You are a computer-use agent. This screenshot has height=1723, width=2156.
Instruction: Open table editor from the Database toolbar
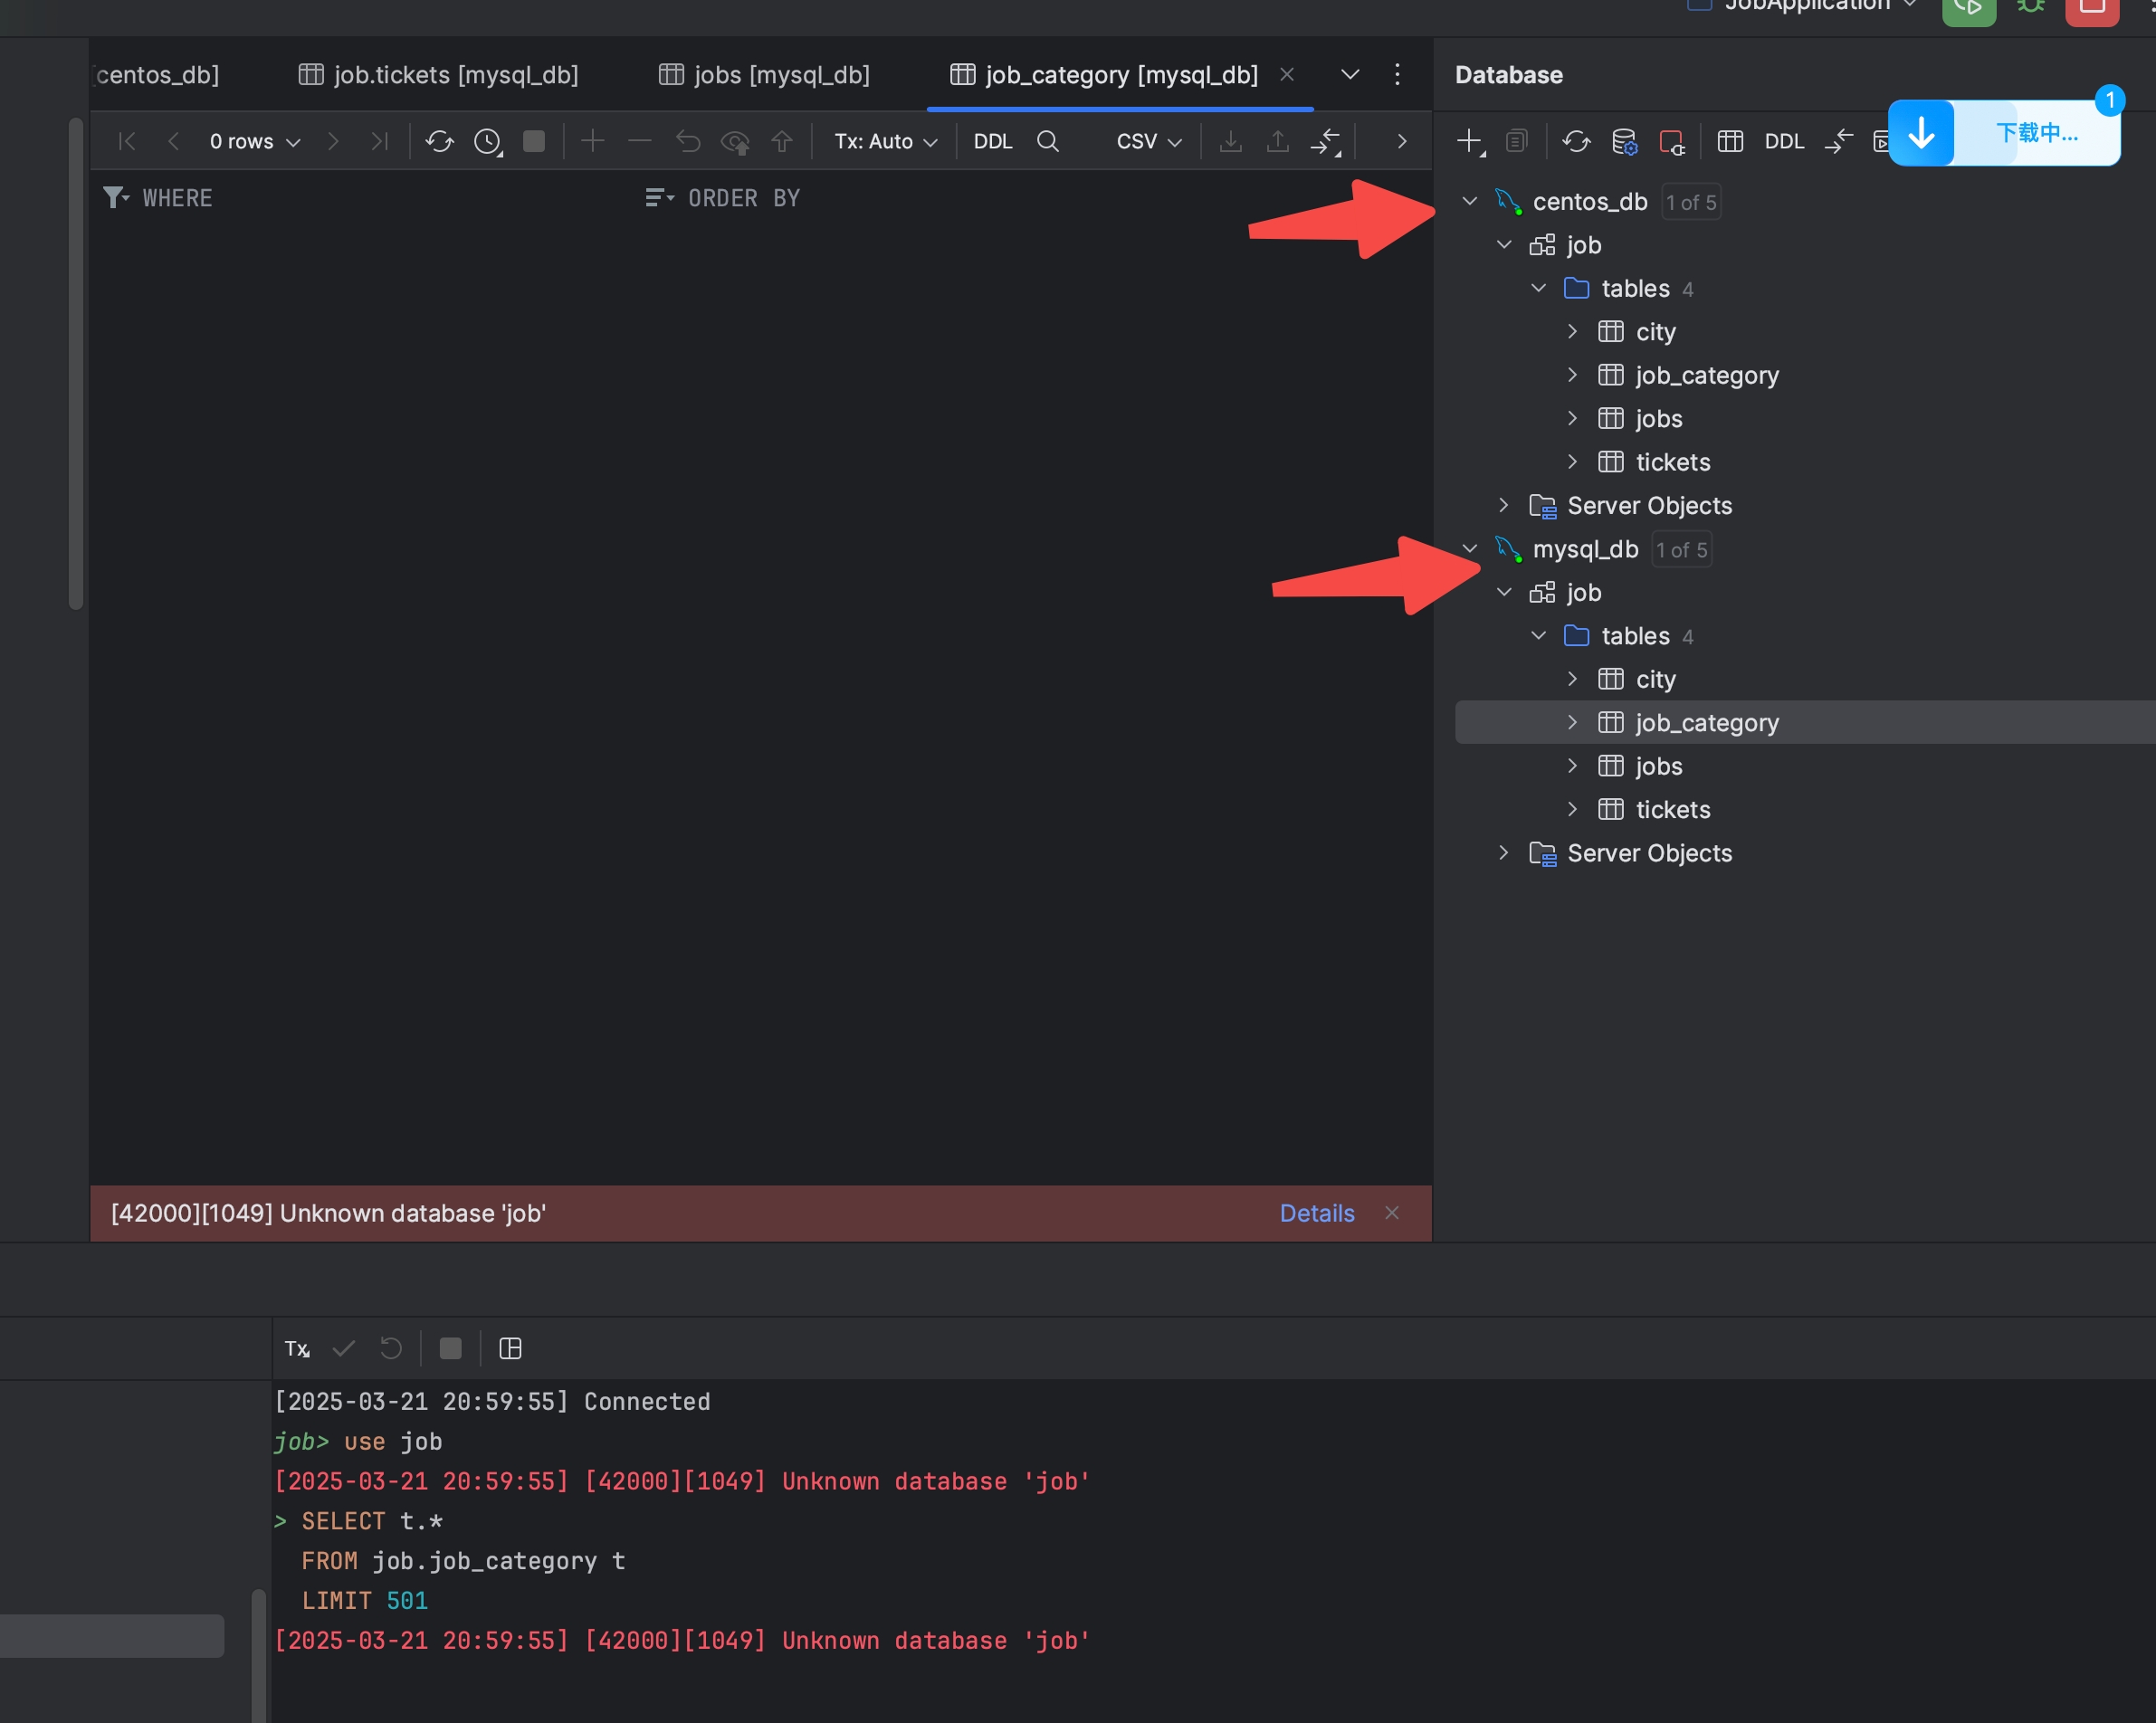tap(1731, 141)
